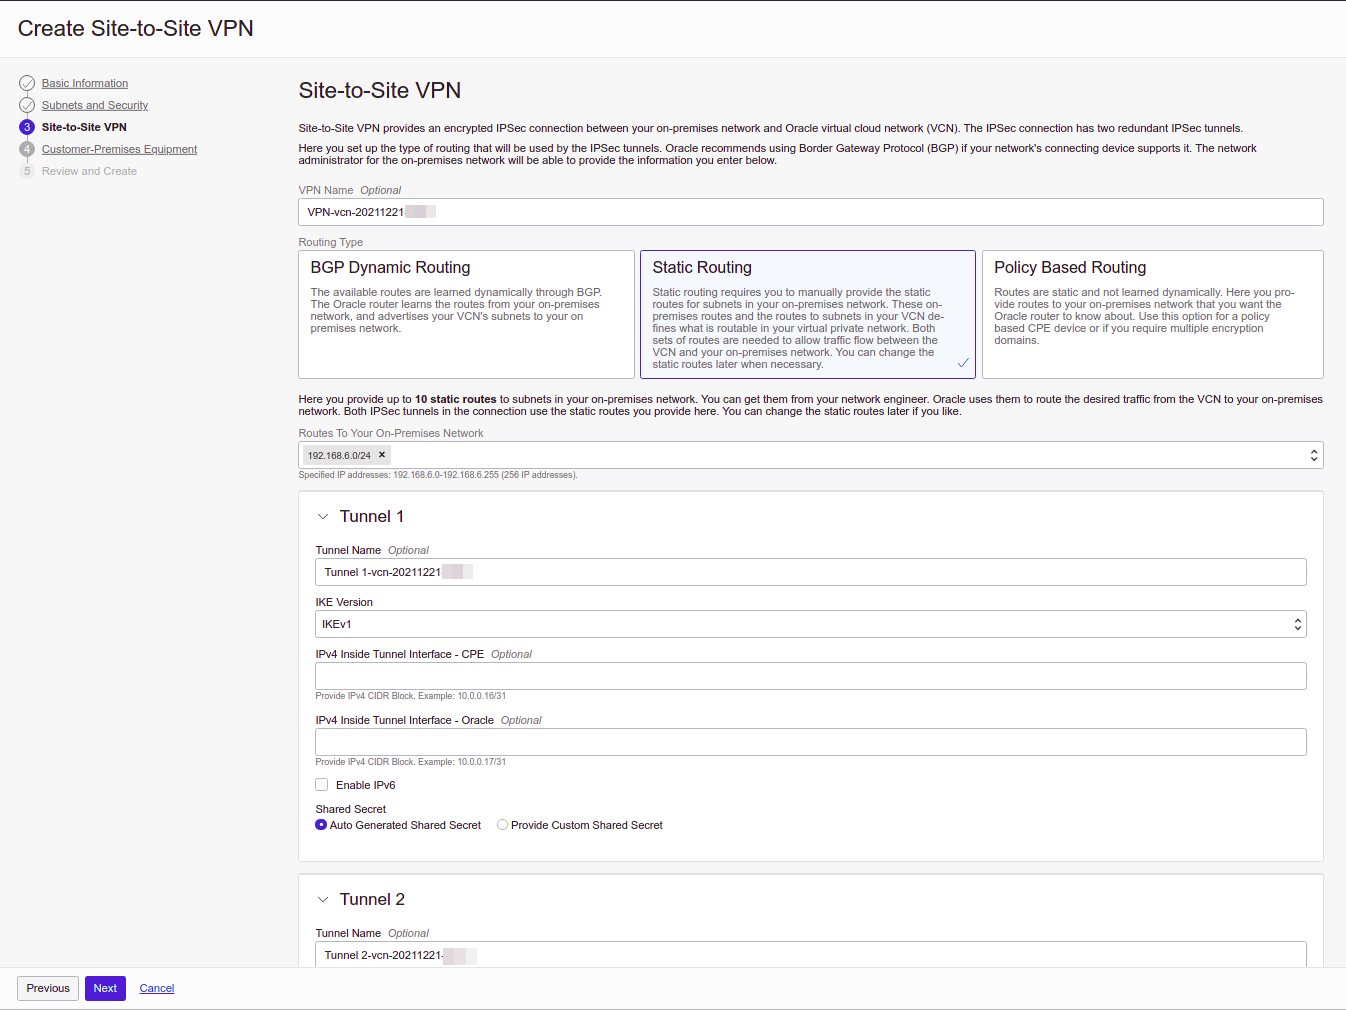Click IPv4 Inside Tunnel Interface - Oracle field

tap(811, 742)
